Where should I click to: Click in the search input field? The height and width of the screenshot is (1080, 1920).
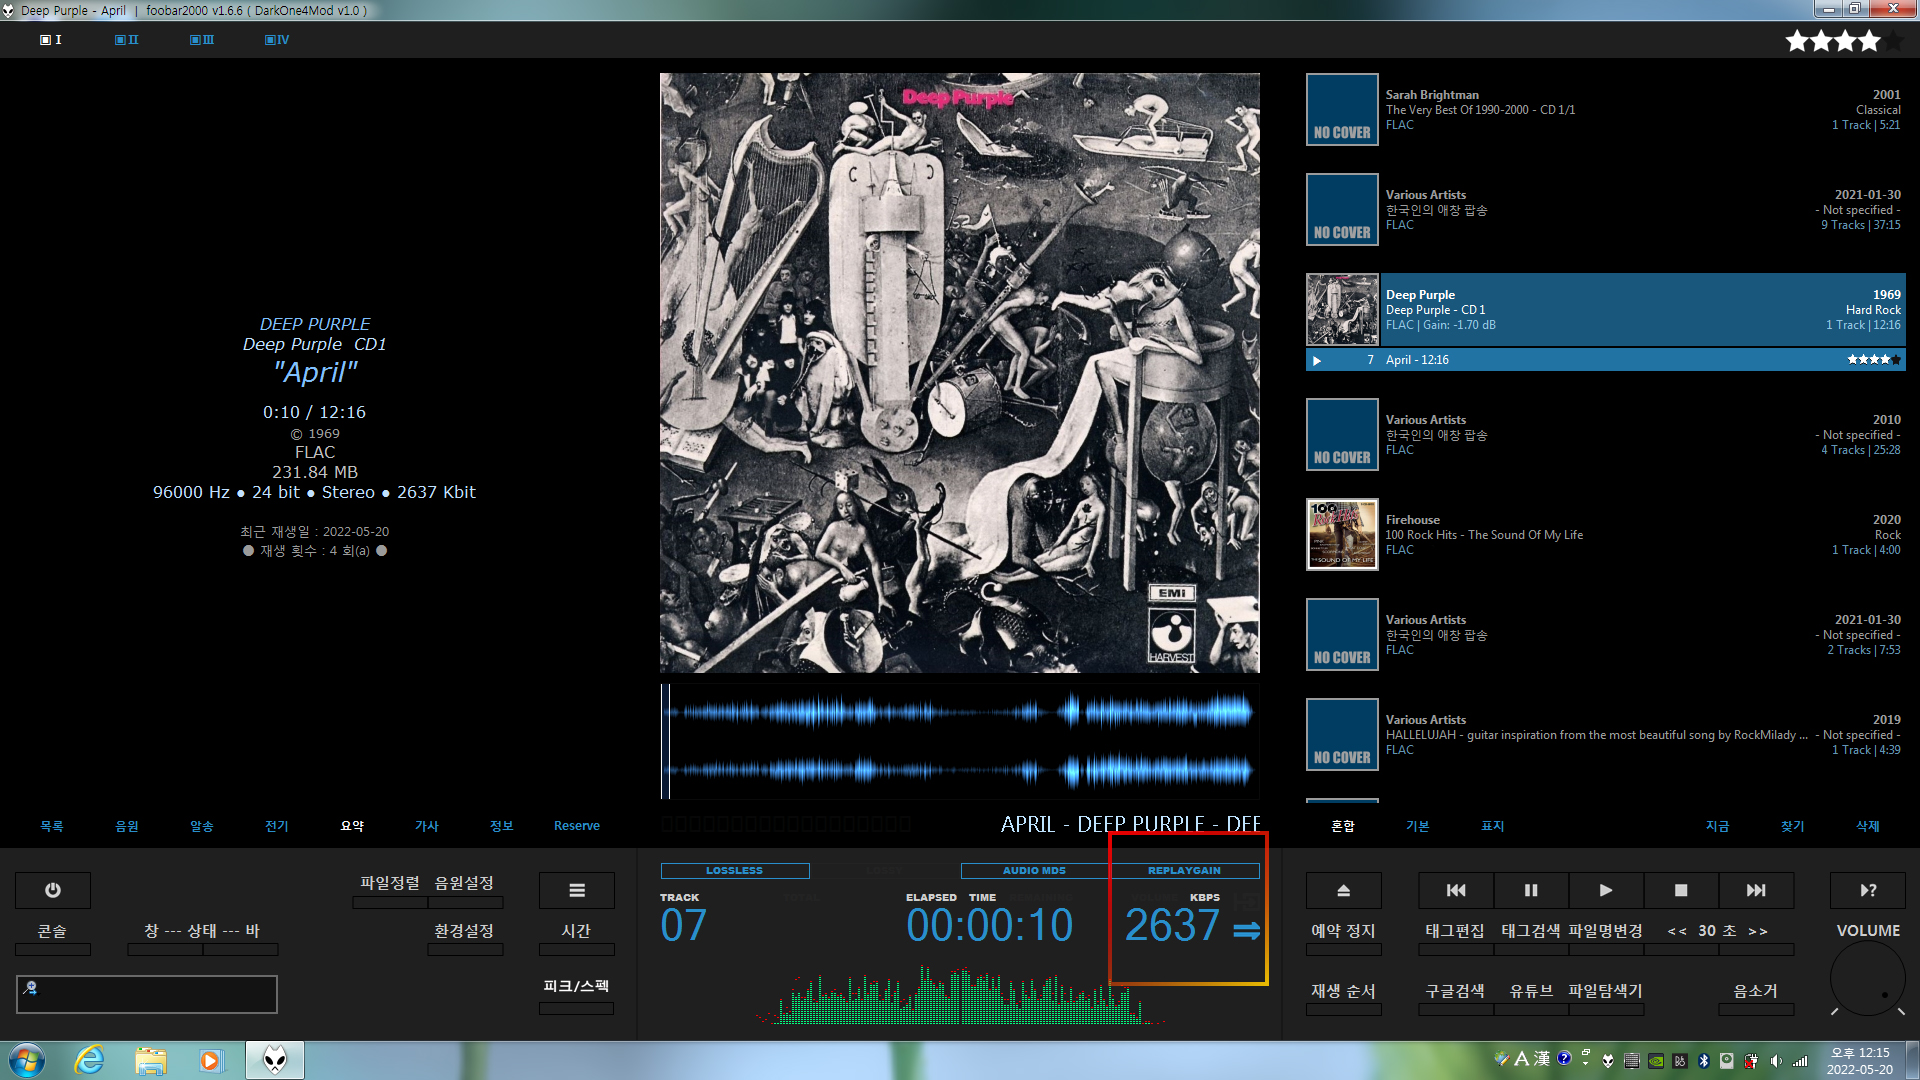point(147,994)
